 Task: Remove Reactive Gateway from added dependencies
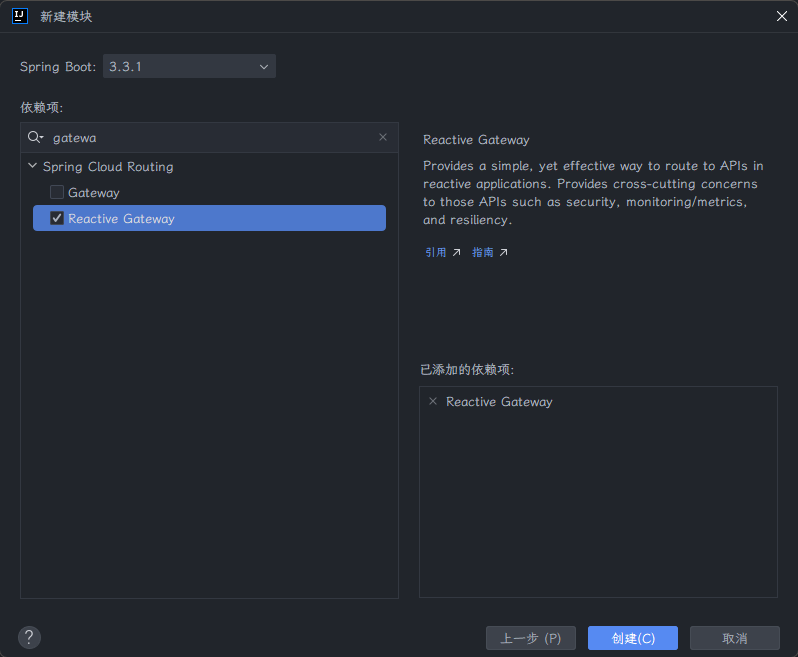(x=433, y=401)
